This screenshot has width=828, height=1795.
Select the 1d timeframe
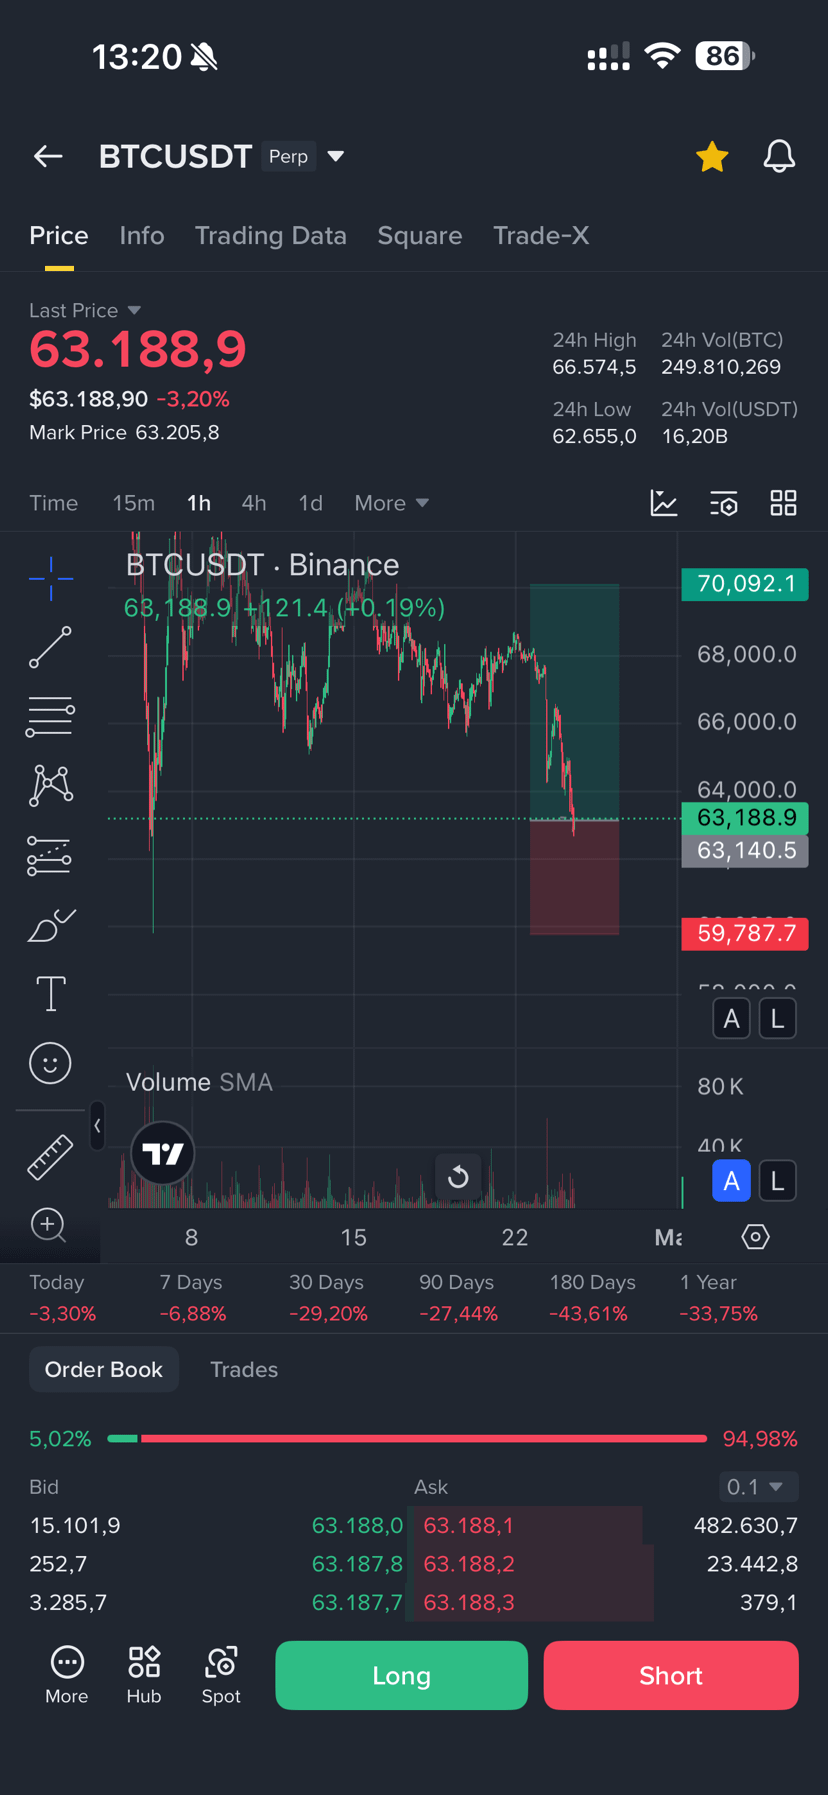coord(311,503)
